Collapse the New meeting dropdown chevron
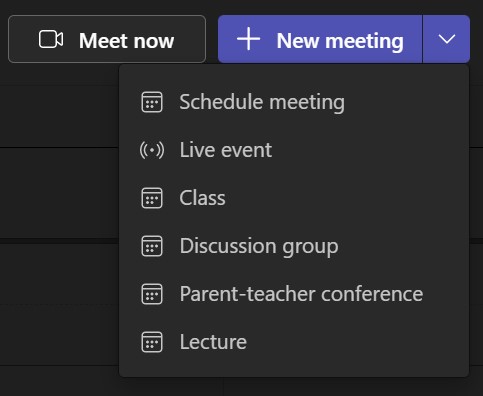483x396 pixels. (446, 39)
